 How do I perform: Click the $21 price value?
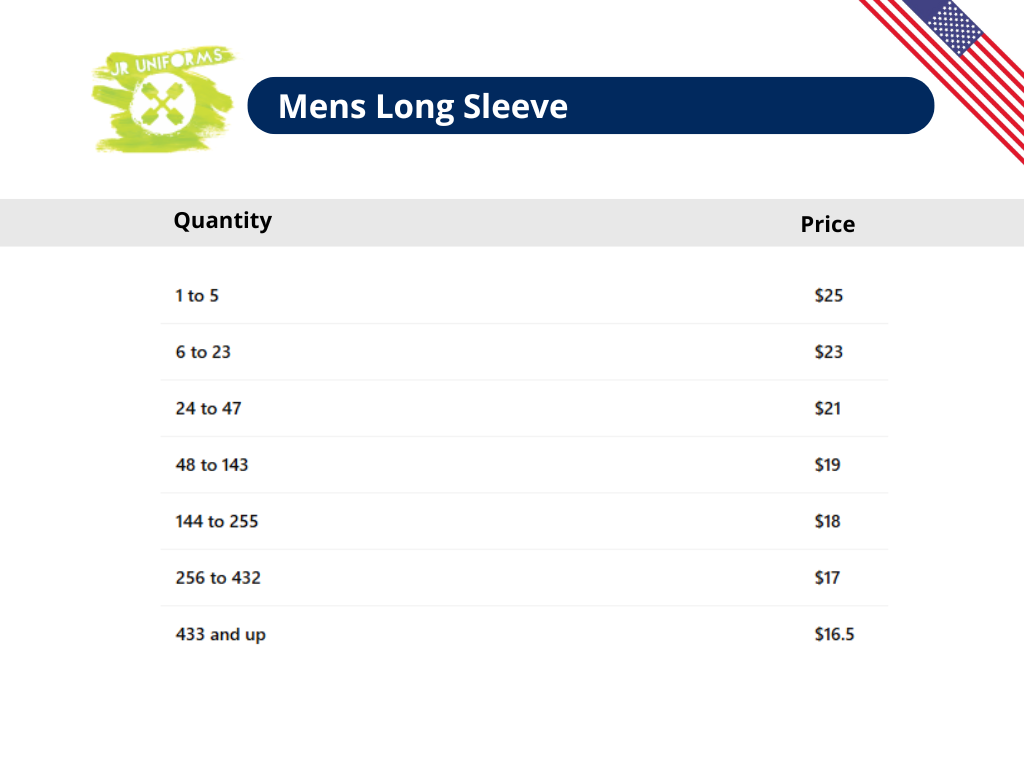tap(828, 408)
